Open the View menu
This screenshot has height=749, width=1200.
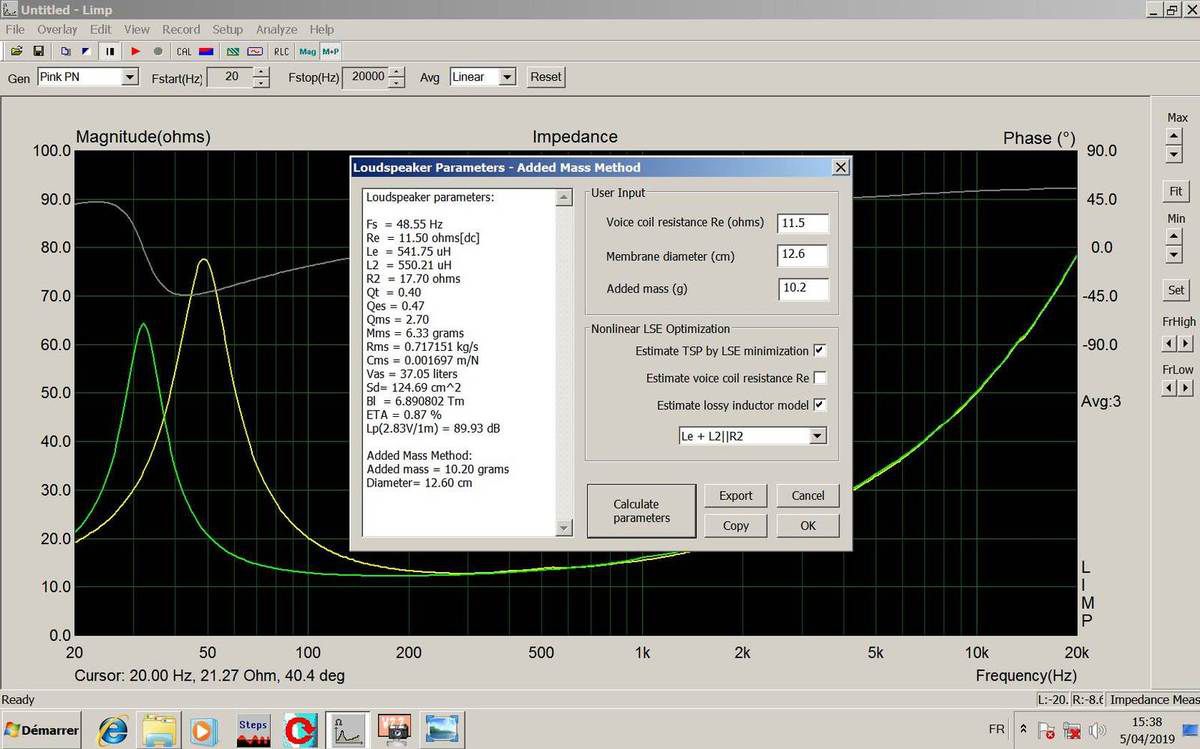coord(137,30)
